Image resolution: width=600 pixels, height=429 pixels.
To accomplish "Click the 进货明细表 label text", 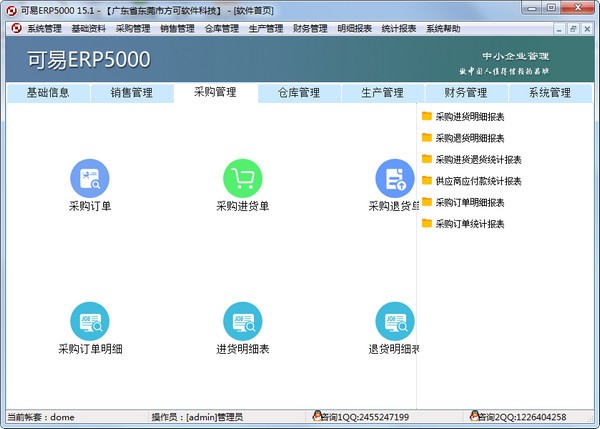I will click(243, 349).
